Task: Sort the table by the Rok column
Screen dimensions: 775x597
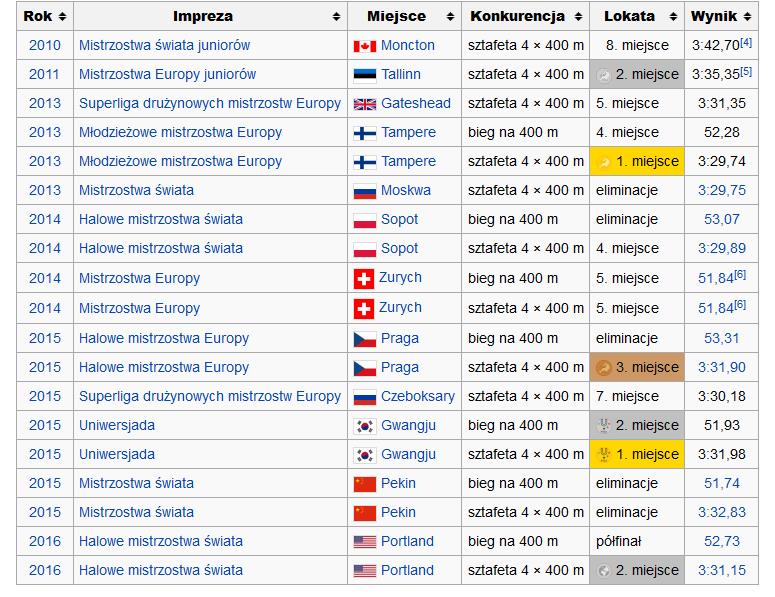Action: (62, 17)
